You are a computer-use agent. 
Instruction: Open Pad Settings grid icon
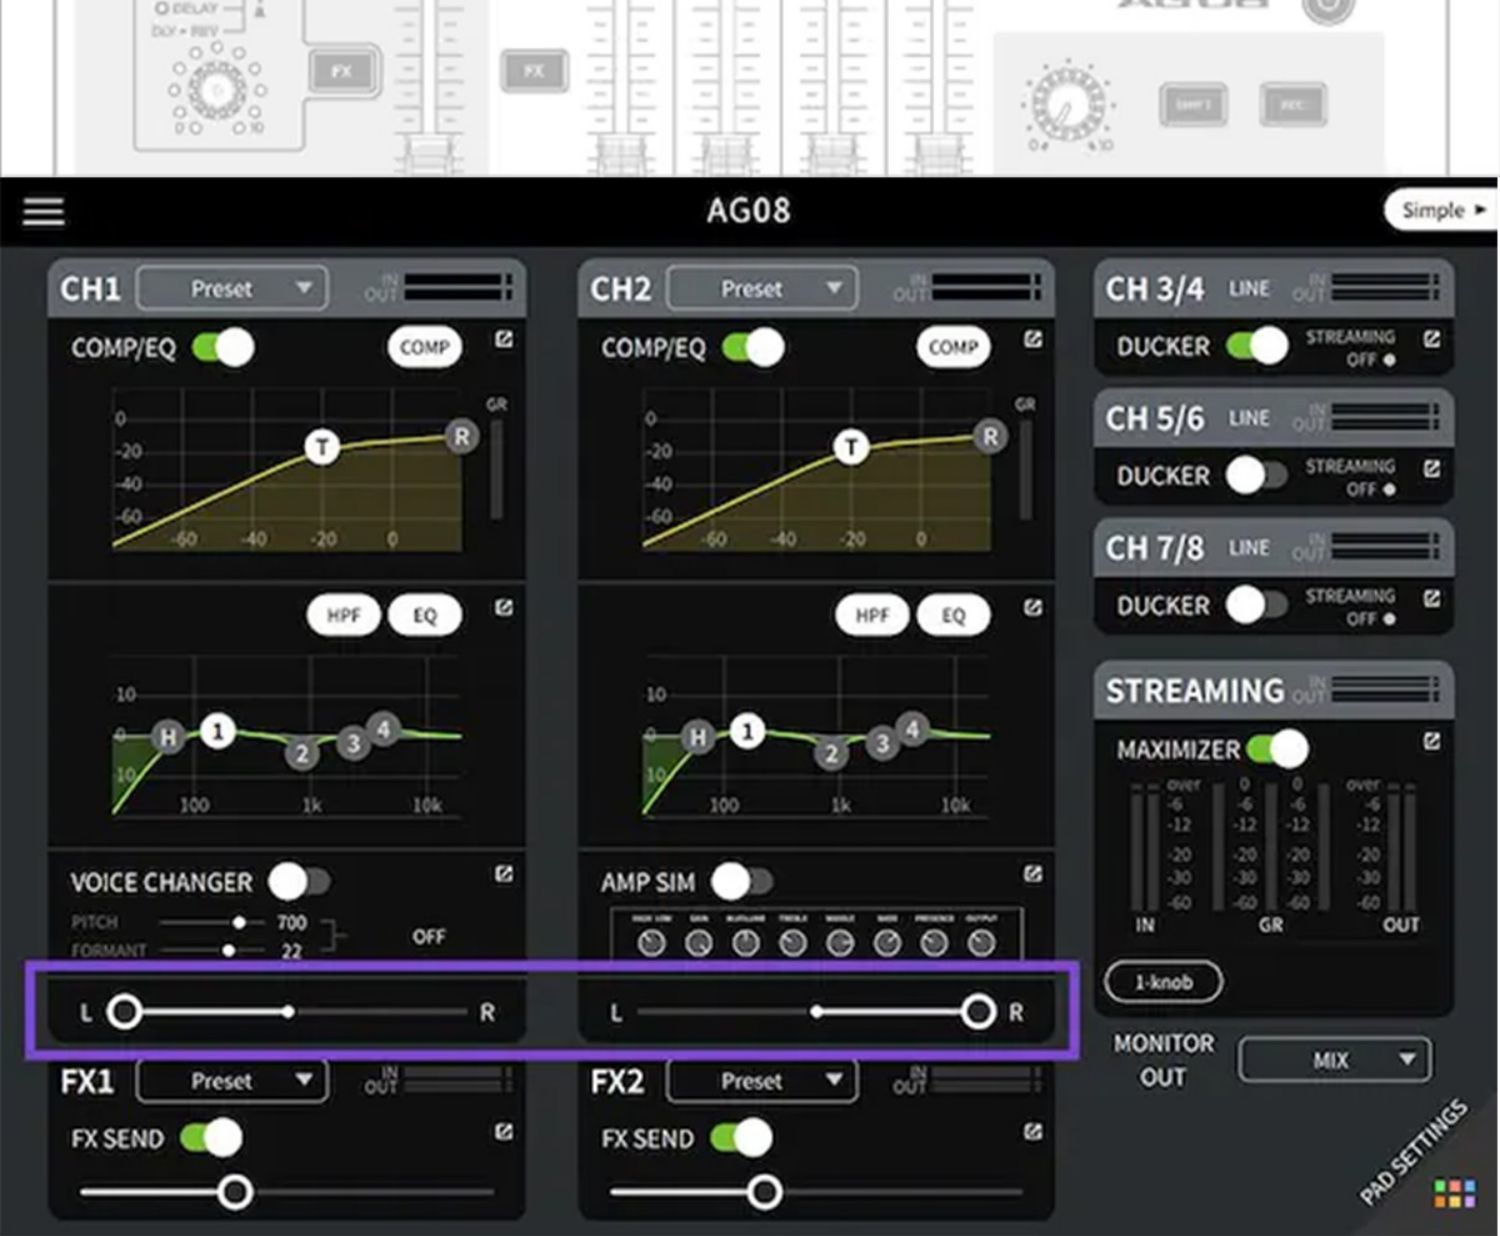pos(1455,1193)
